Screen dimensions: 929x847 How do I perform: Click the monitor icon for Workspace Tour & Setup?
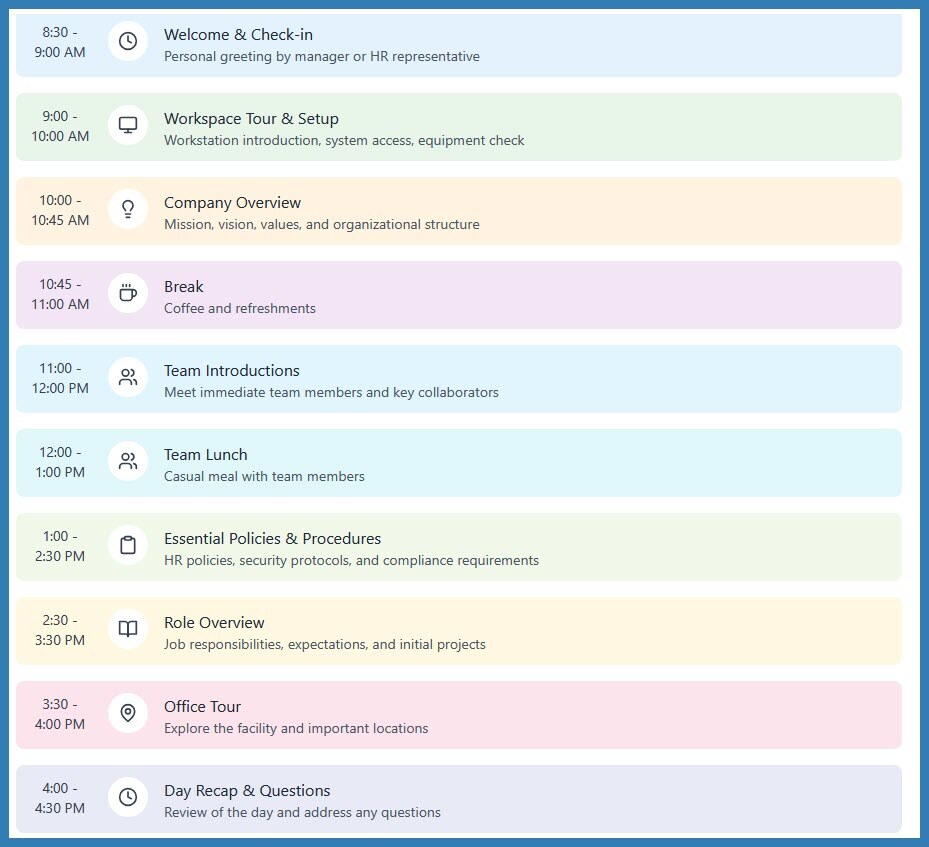128,126
